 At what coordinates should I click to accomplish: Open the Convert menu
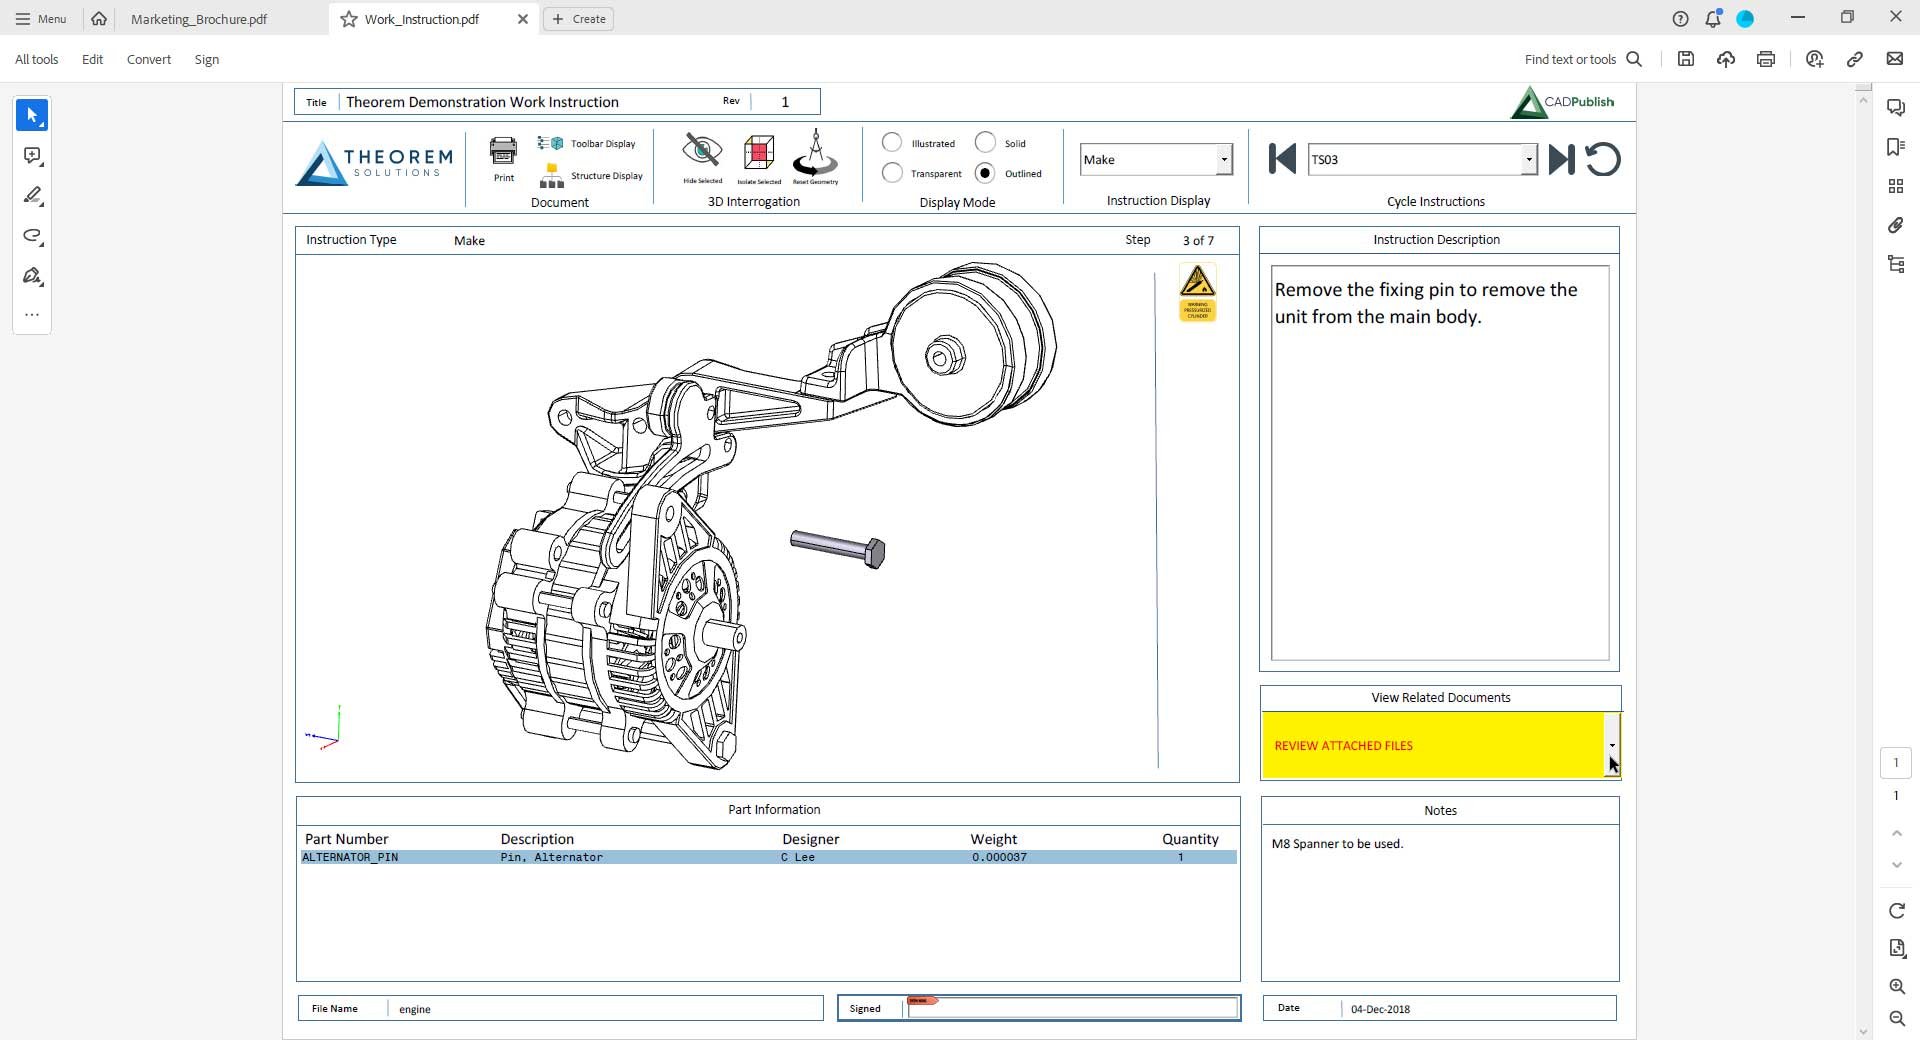pos(148,59)
